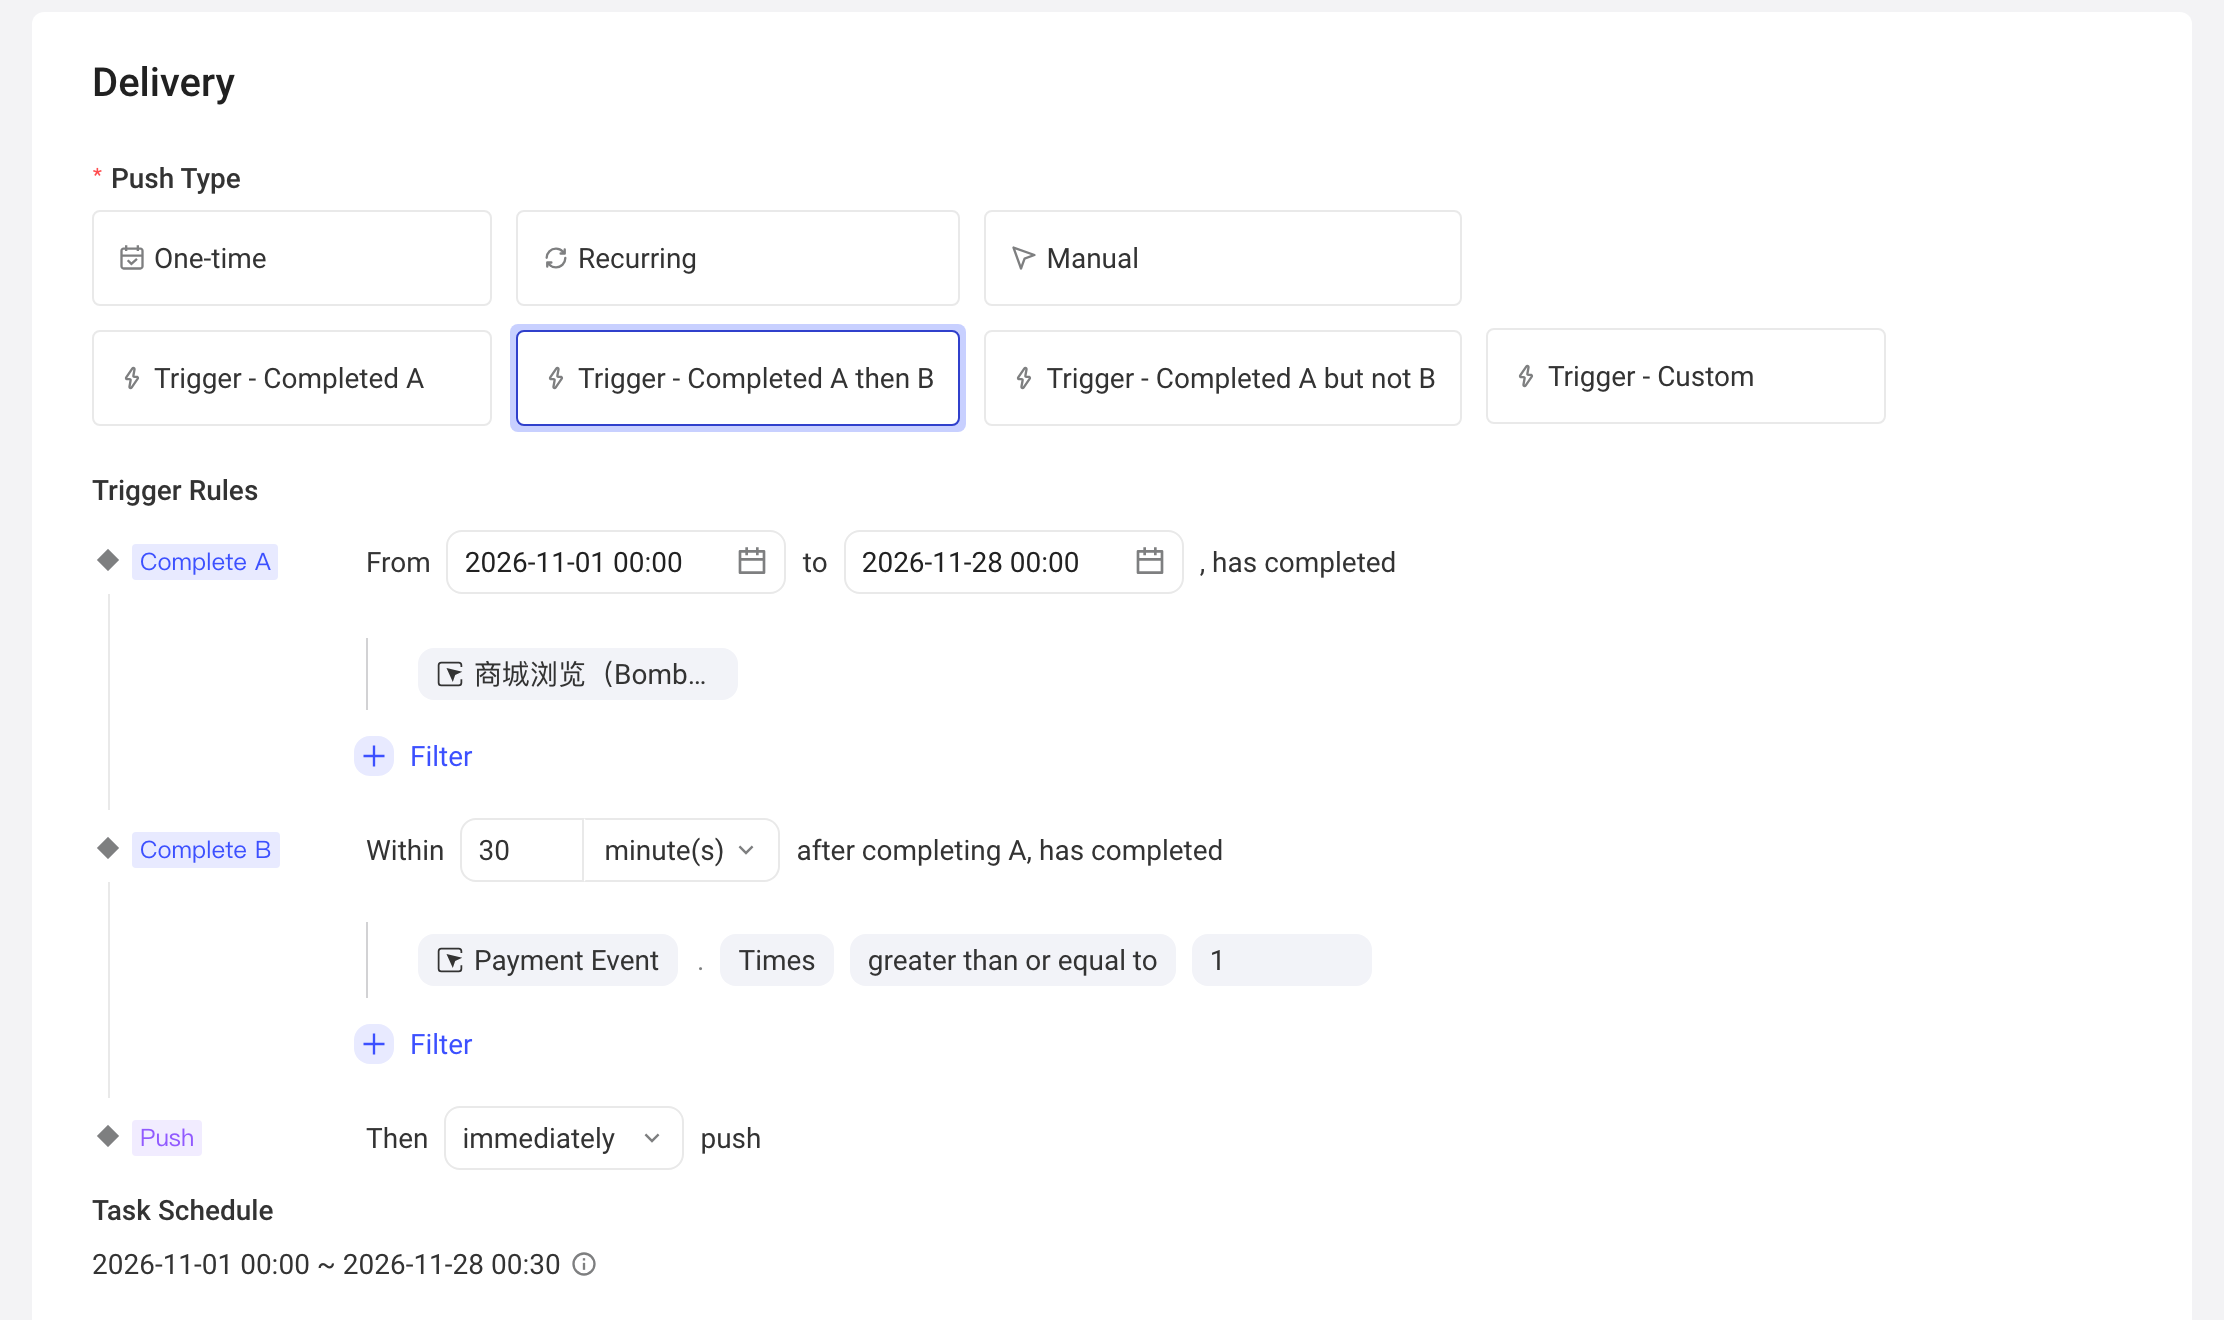Select Recurring push type
The image size is (2224, 1320).
coord(738,258)
